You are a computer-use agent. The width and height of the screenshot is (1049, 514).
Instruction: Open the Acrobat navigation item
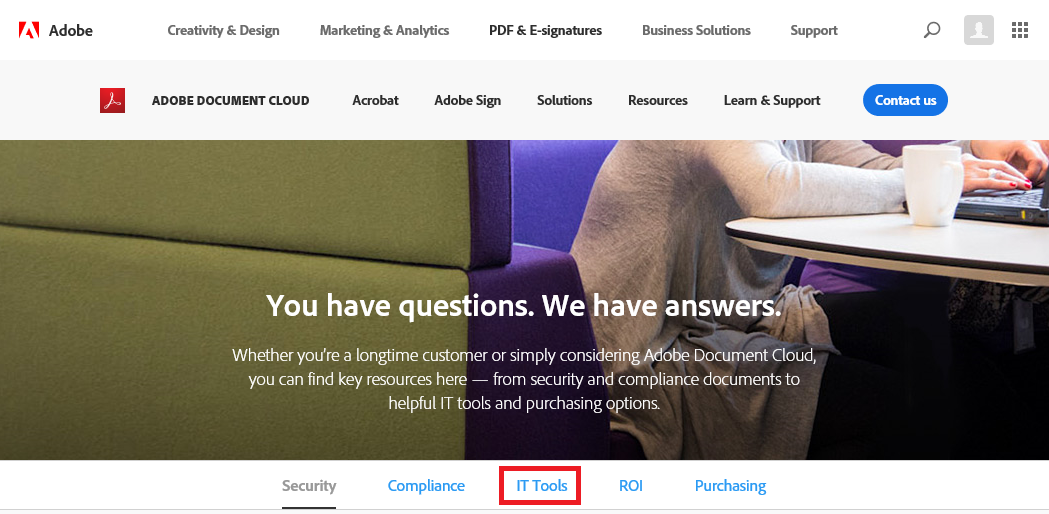pyautogui.click(x=375, y=100)
